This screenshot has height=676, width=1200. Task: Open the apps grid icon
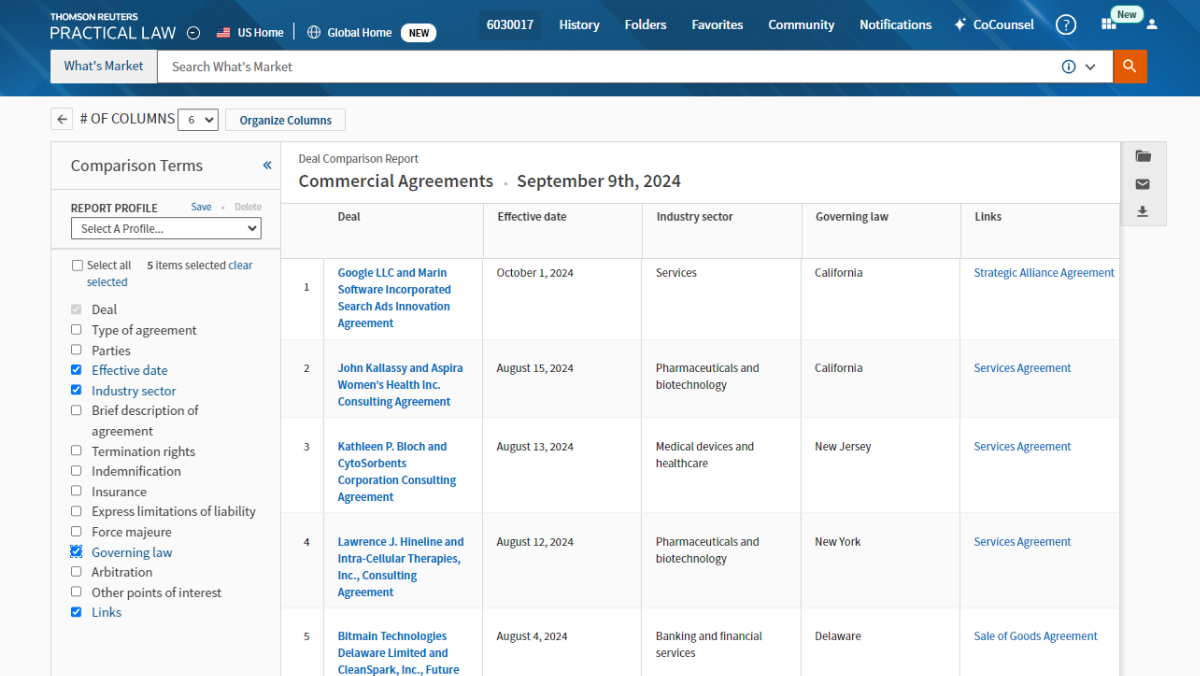click(1108, 25)
